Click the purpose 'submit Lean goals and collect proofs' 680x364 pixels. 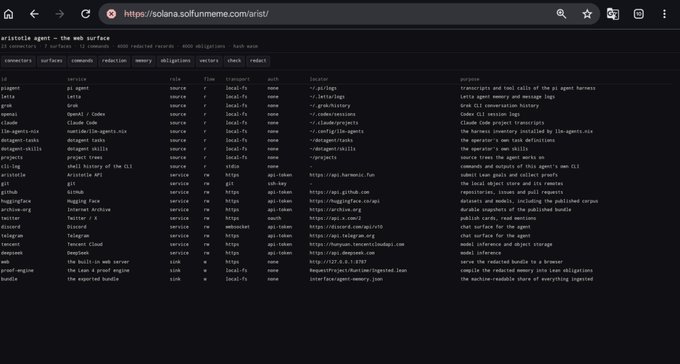509,175
